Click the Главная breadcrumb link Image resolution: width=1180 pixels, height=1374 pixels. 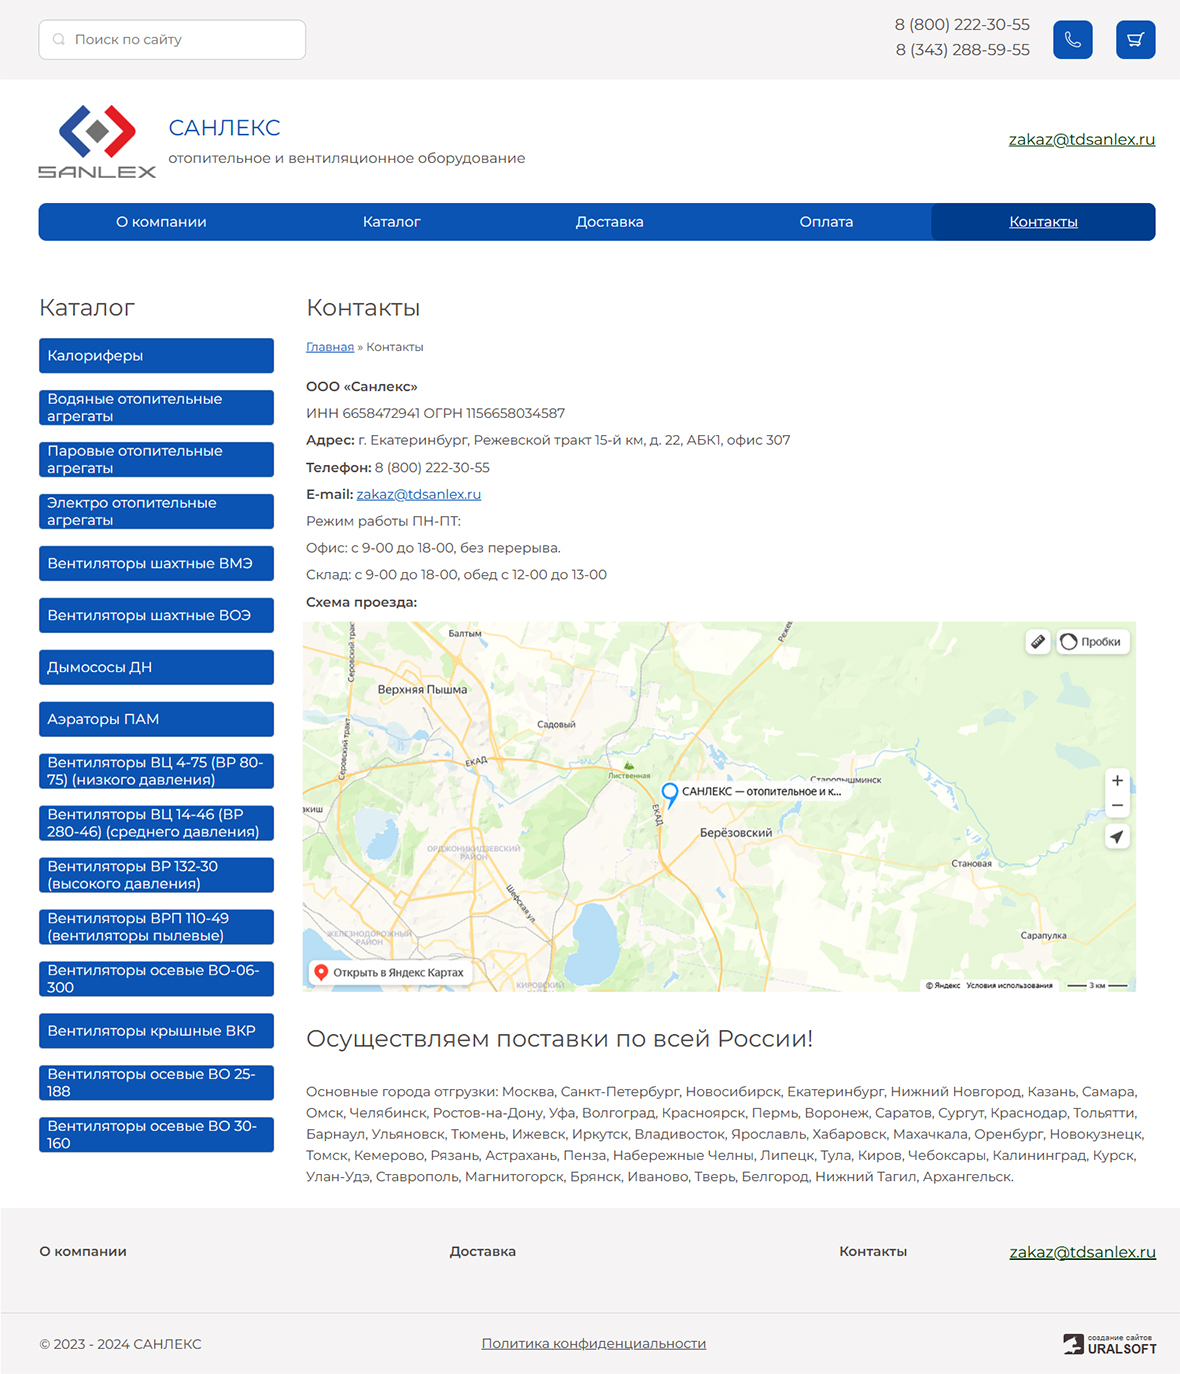pos(330,347)
